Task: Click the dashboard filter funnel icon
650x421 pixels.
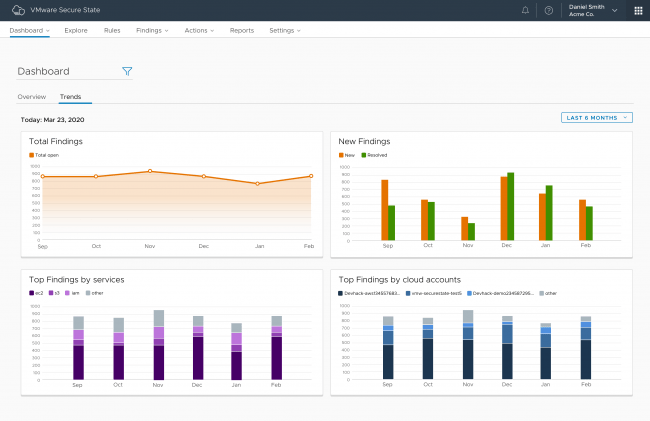Action: [x=127, y=71]
